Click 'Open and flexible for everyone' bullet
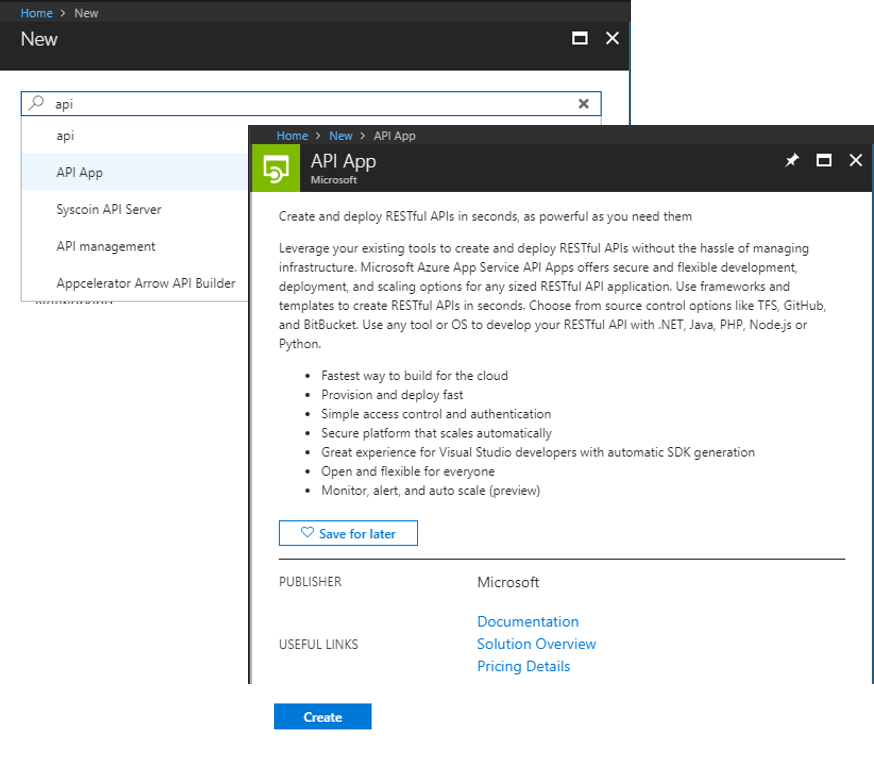This screenshot has width=874, height=764. pos(407,471)
